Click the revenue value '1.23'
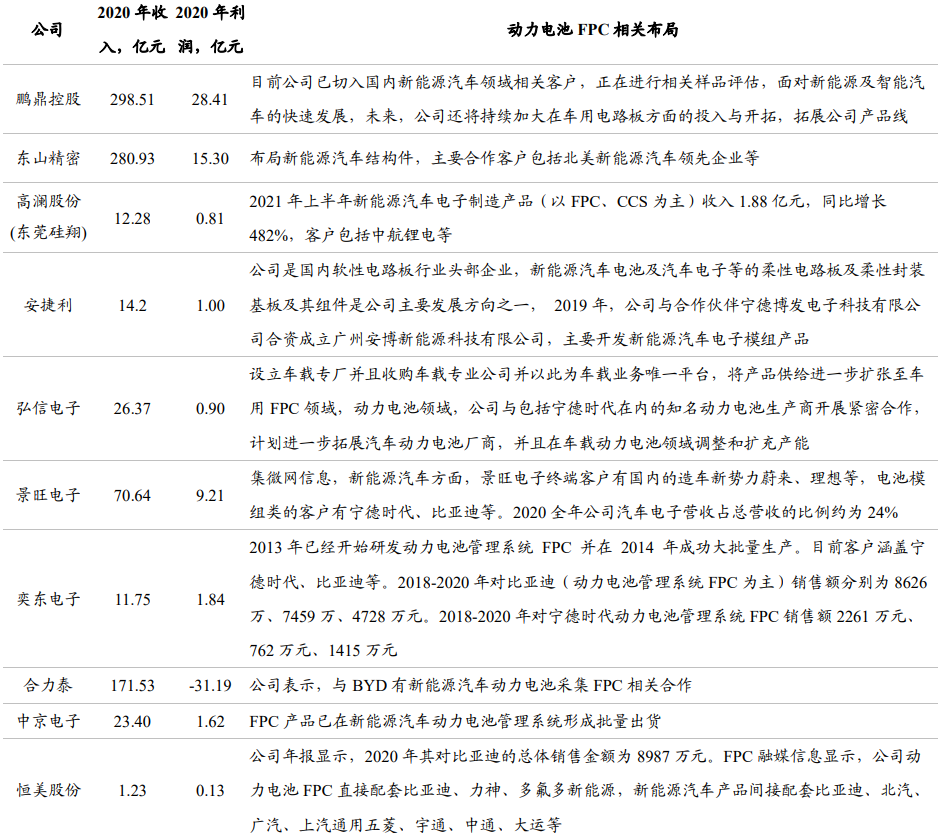941x839 pixels. [132, 790]
